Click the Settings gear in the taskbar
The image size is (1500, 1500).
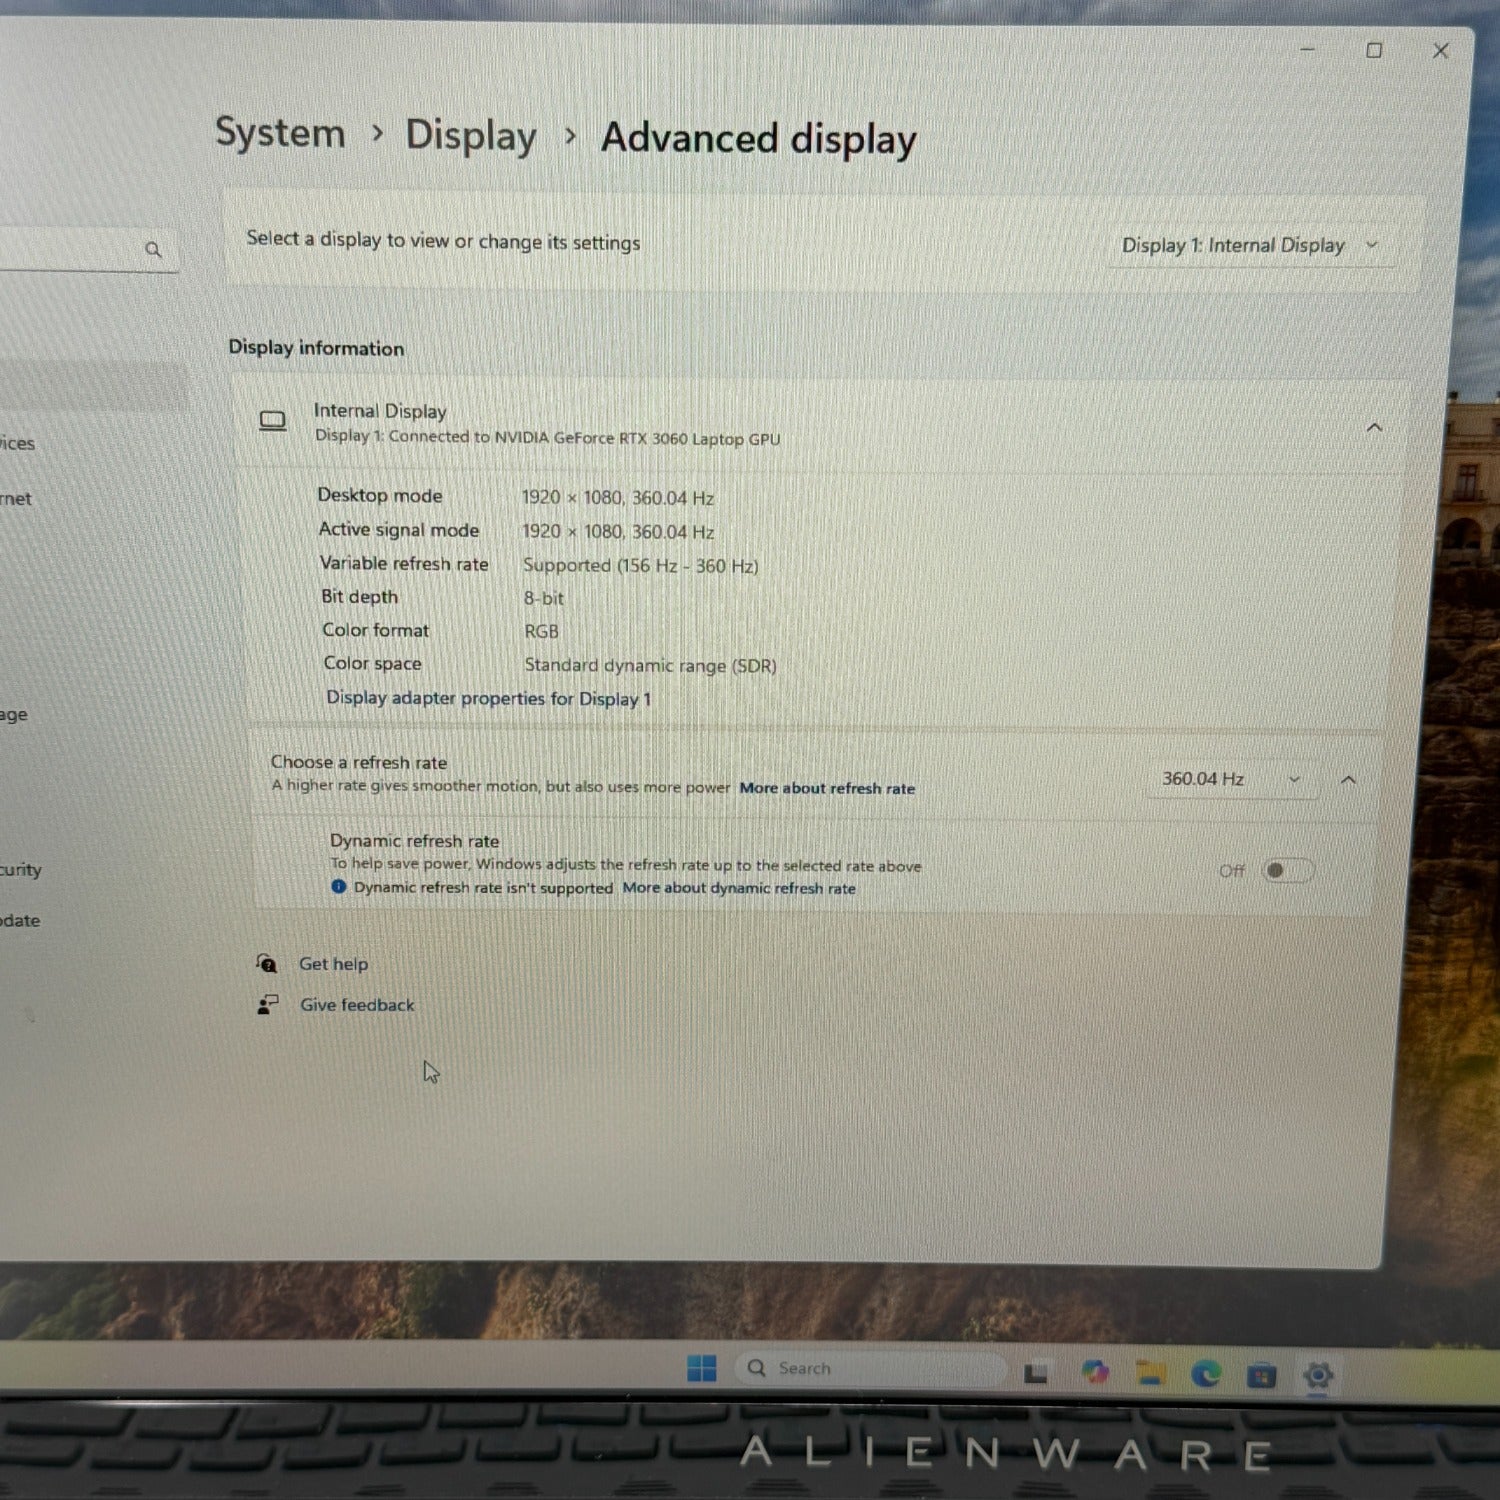[1318, 1376]
